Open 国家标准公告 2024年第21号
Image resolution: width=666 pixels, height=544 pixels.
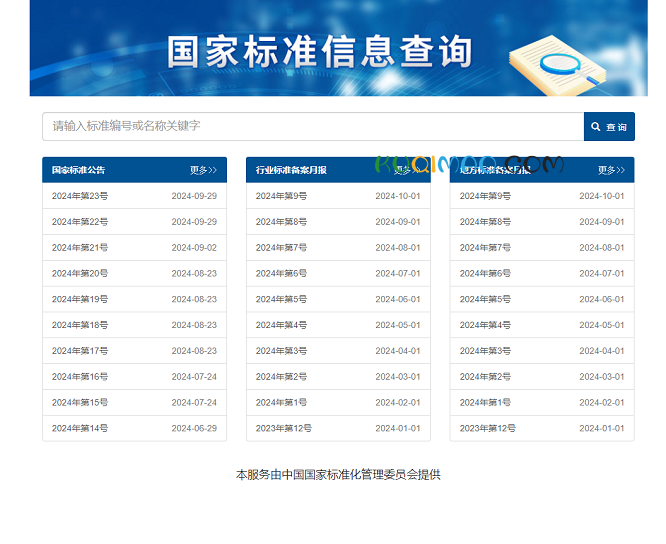(80, 248)
